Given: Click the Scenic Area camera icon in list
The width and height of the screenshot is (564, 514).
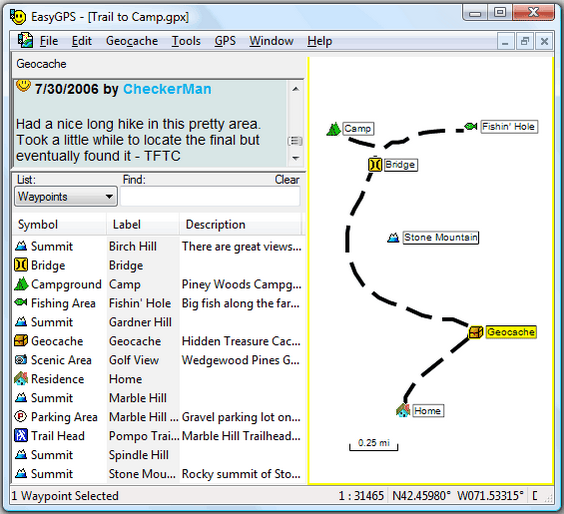Looking at the screenshot, I should point(21,359).
